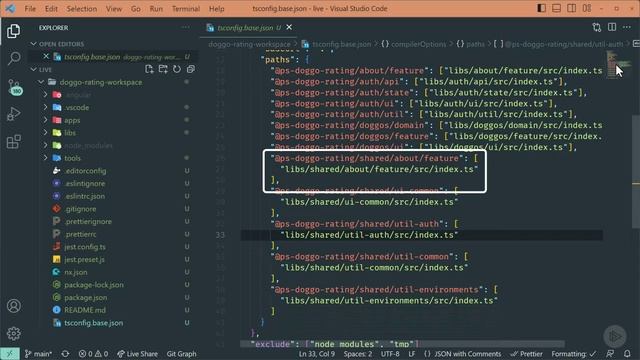This screenshot has height=360, width=640.
Task: Click the editor minimap overview
Action: (x=618, y=64)
